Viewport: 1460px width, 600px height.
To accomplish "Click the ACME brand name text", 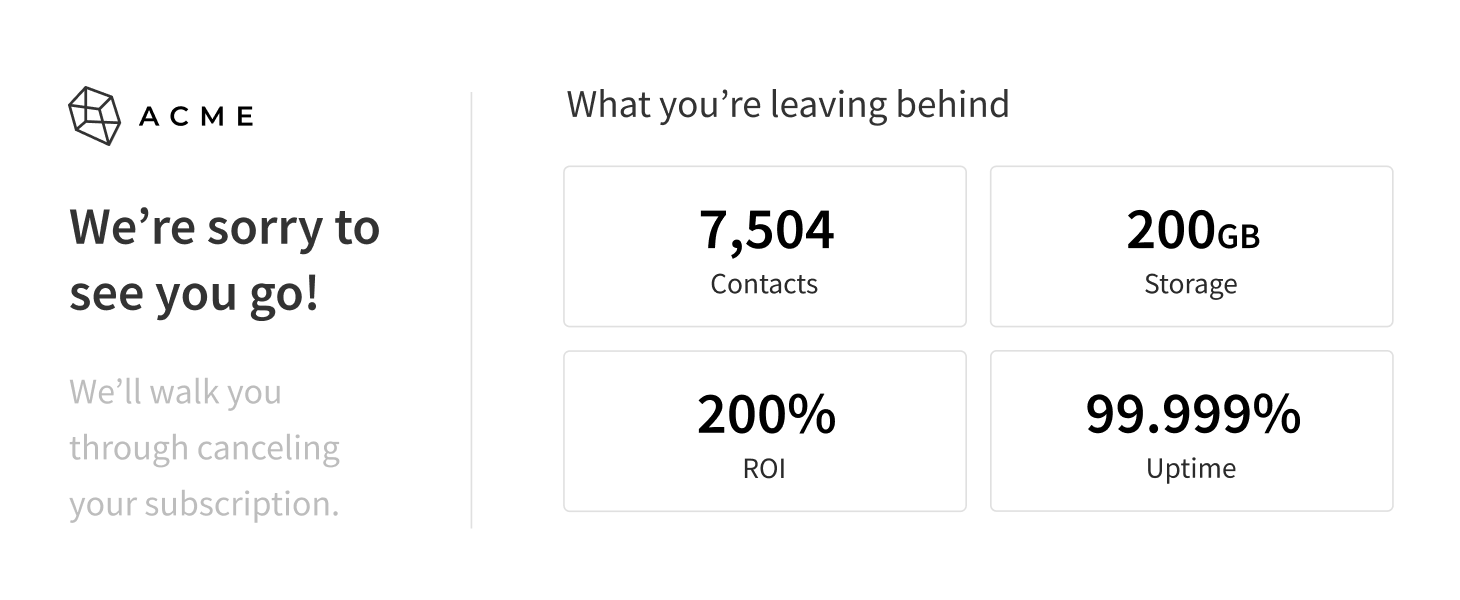I will (x=196, y=117).
